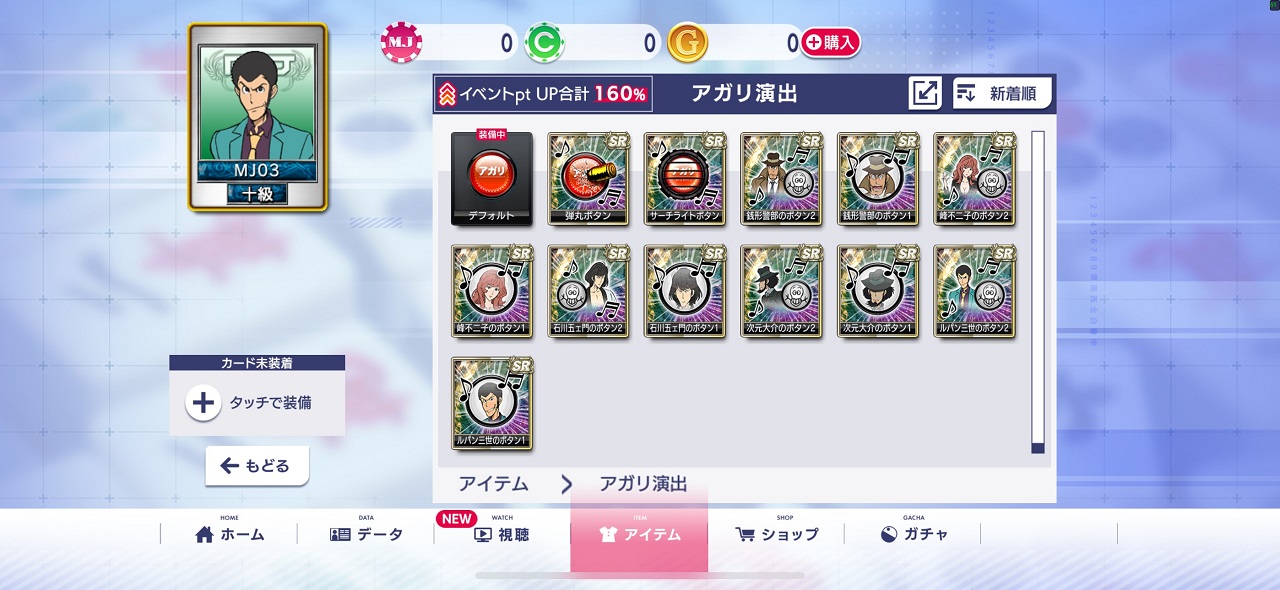Viewport: 1280px width, 590px height.
Task: Pick ルパン三世のボタン1 item
Action: point(491,403)
